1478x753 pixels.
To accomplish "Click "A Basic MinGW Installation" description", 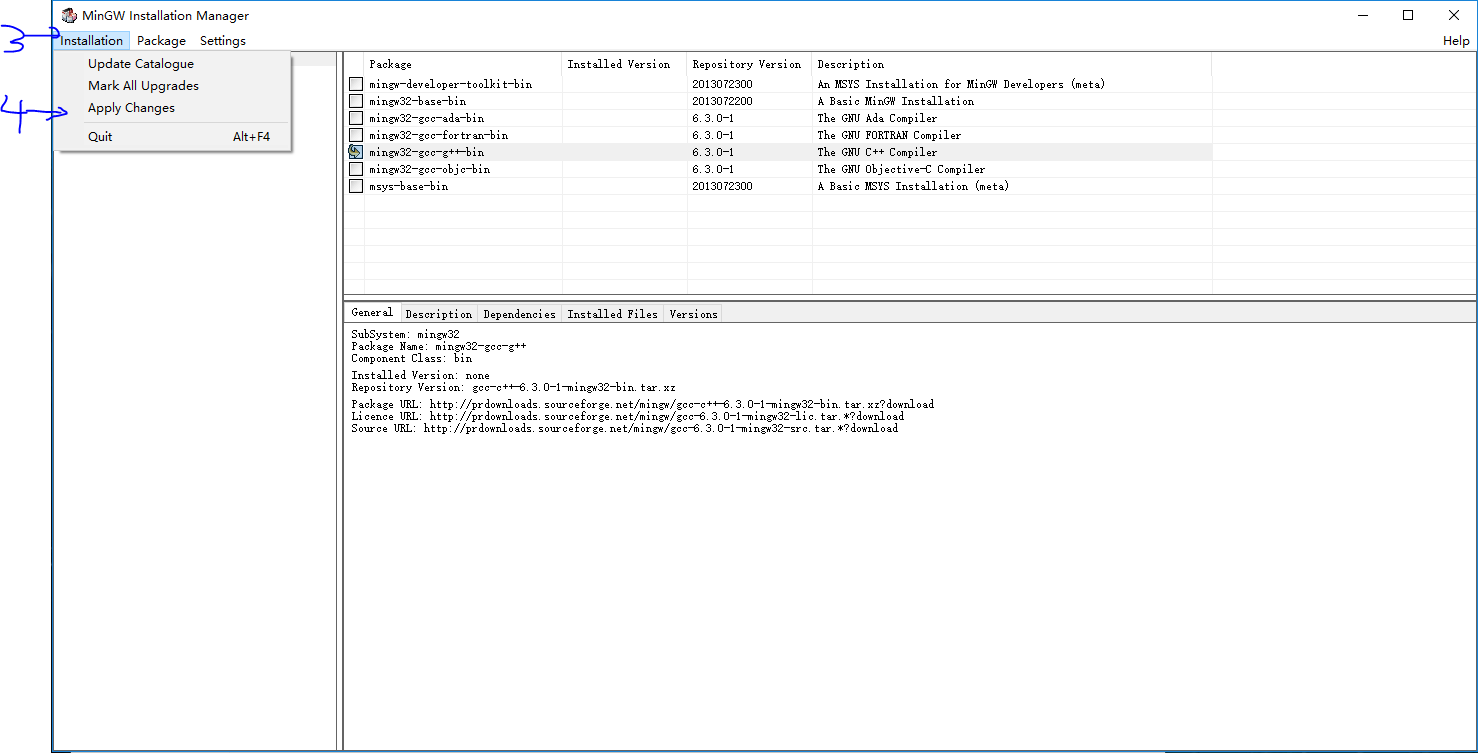I will click(x=895, y=101).
